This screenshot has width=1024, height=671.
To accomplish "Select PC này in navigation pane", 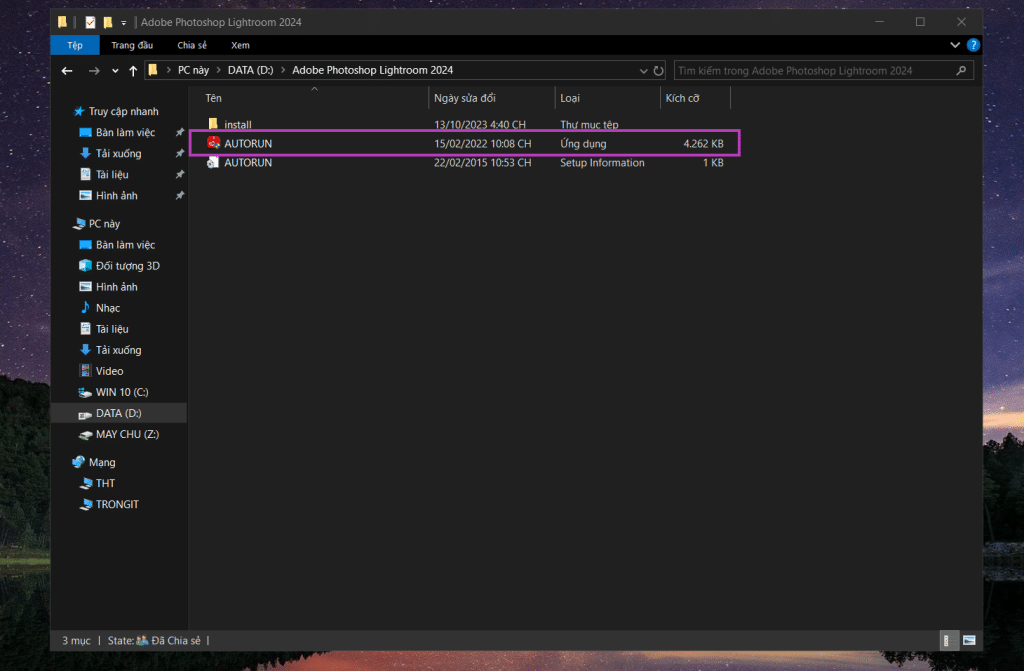I will tap(97, 223).
